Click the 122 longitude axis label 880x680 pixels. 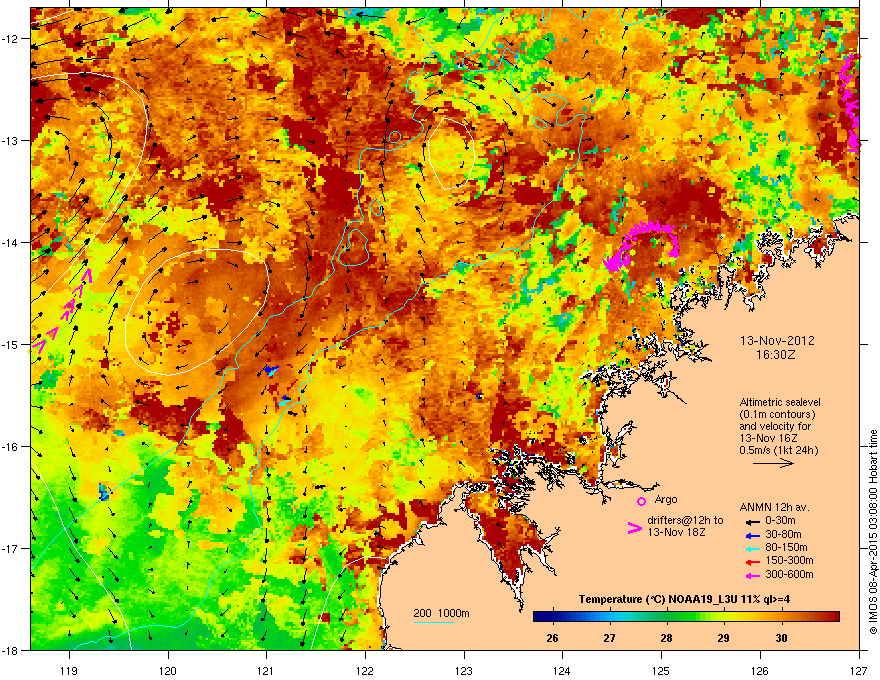(x=365, y=670)
